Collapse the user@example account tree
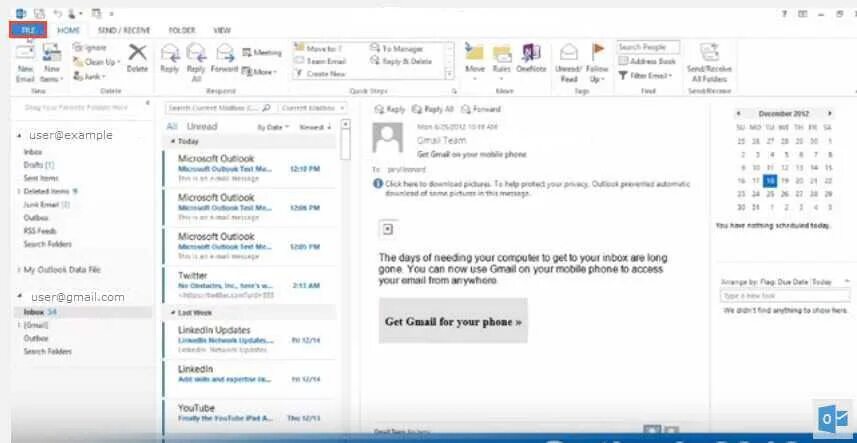The image size is (857, 443). (20, 135)
